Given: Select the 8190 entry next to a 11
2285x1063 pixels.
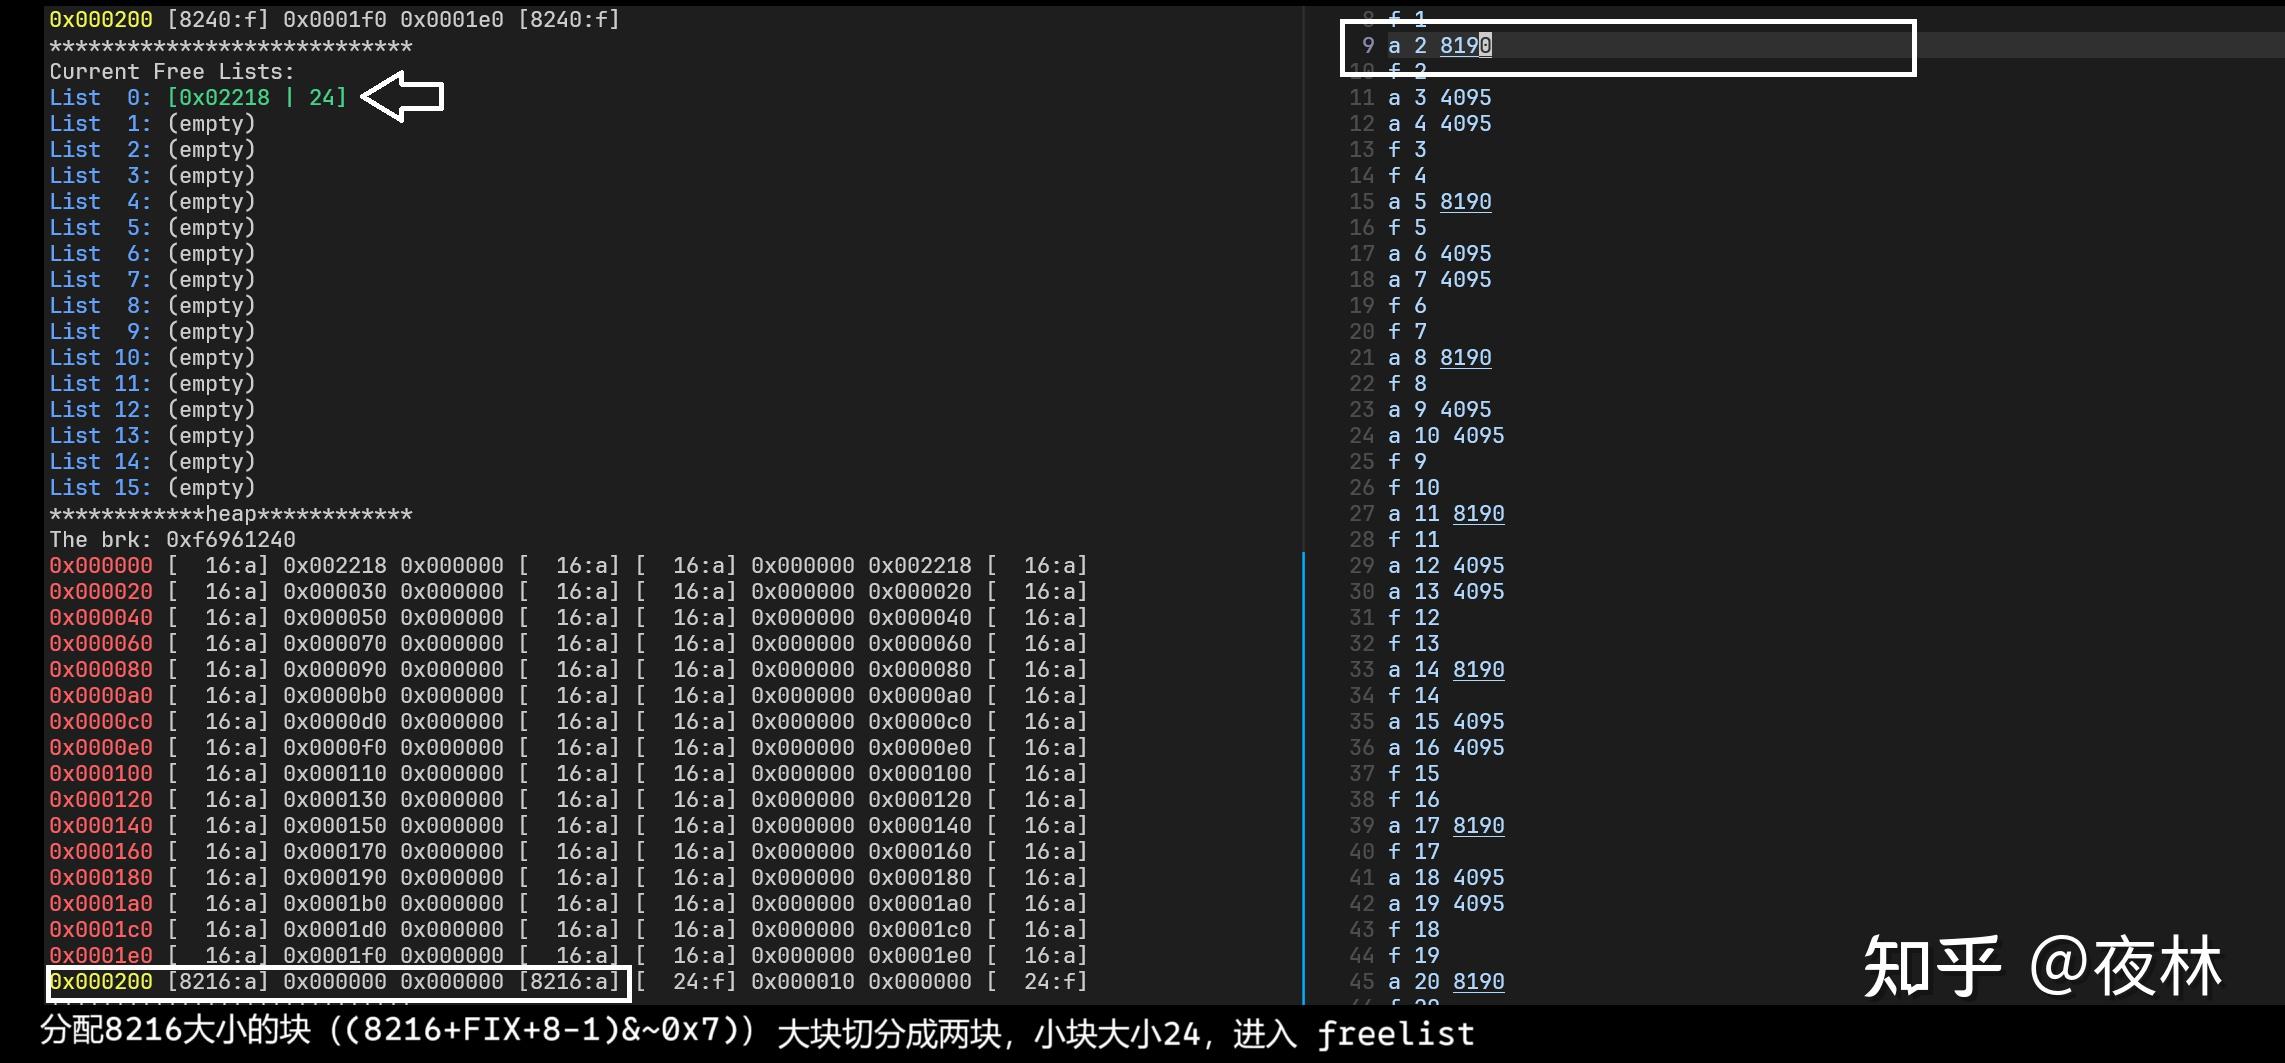Looking at the screenshot, I should coord(1478,513).
